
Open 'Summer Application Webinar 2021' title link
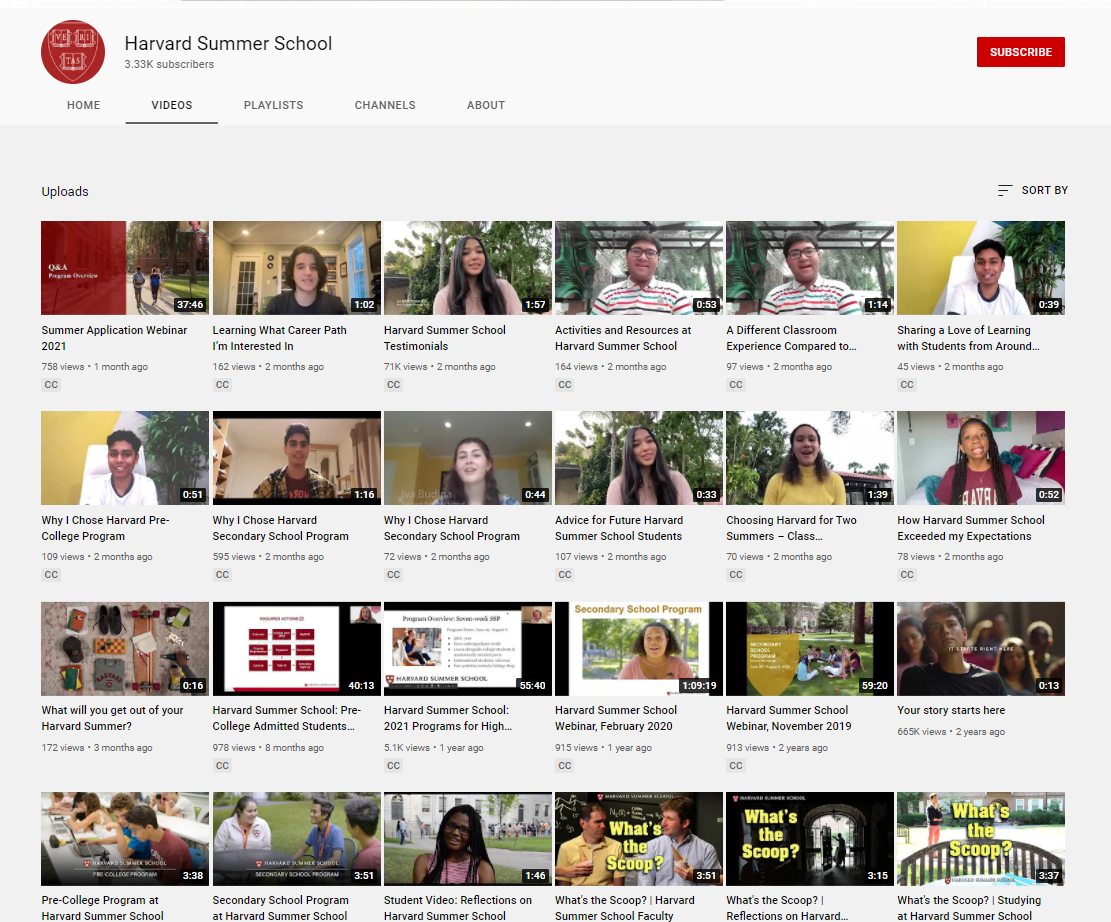[114, 338]
